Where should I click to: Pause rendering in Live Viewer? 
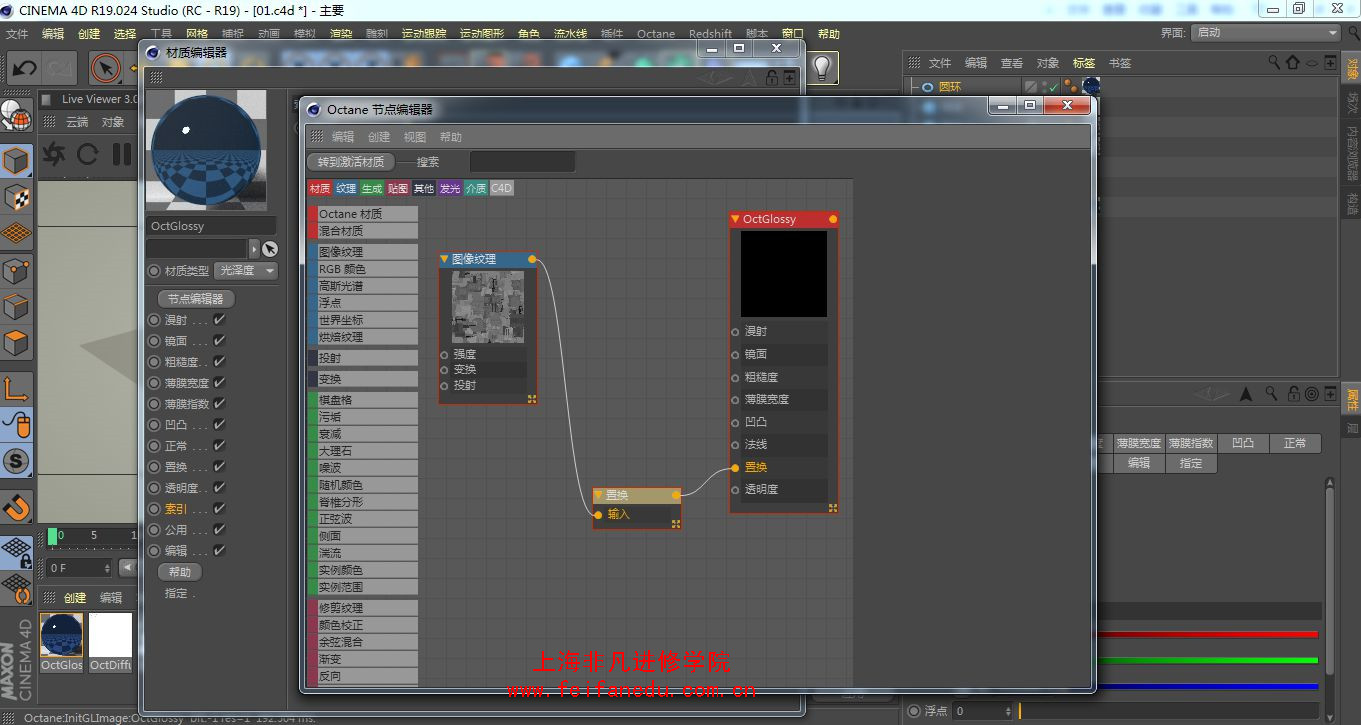[x=122, y=154]
